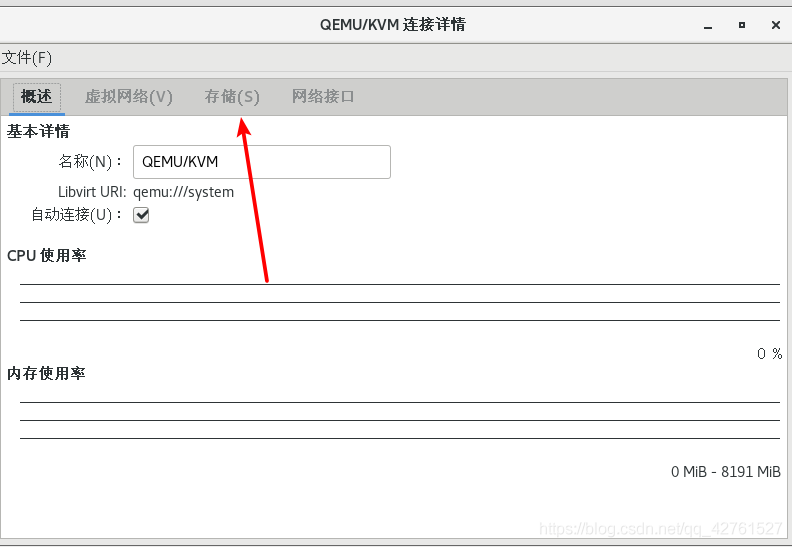Click the 名称(N) input field
The width and height of the screenshot is (792, 547).
(x=262, y=162)
